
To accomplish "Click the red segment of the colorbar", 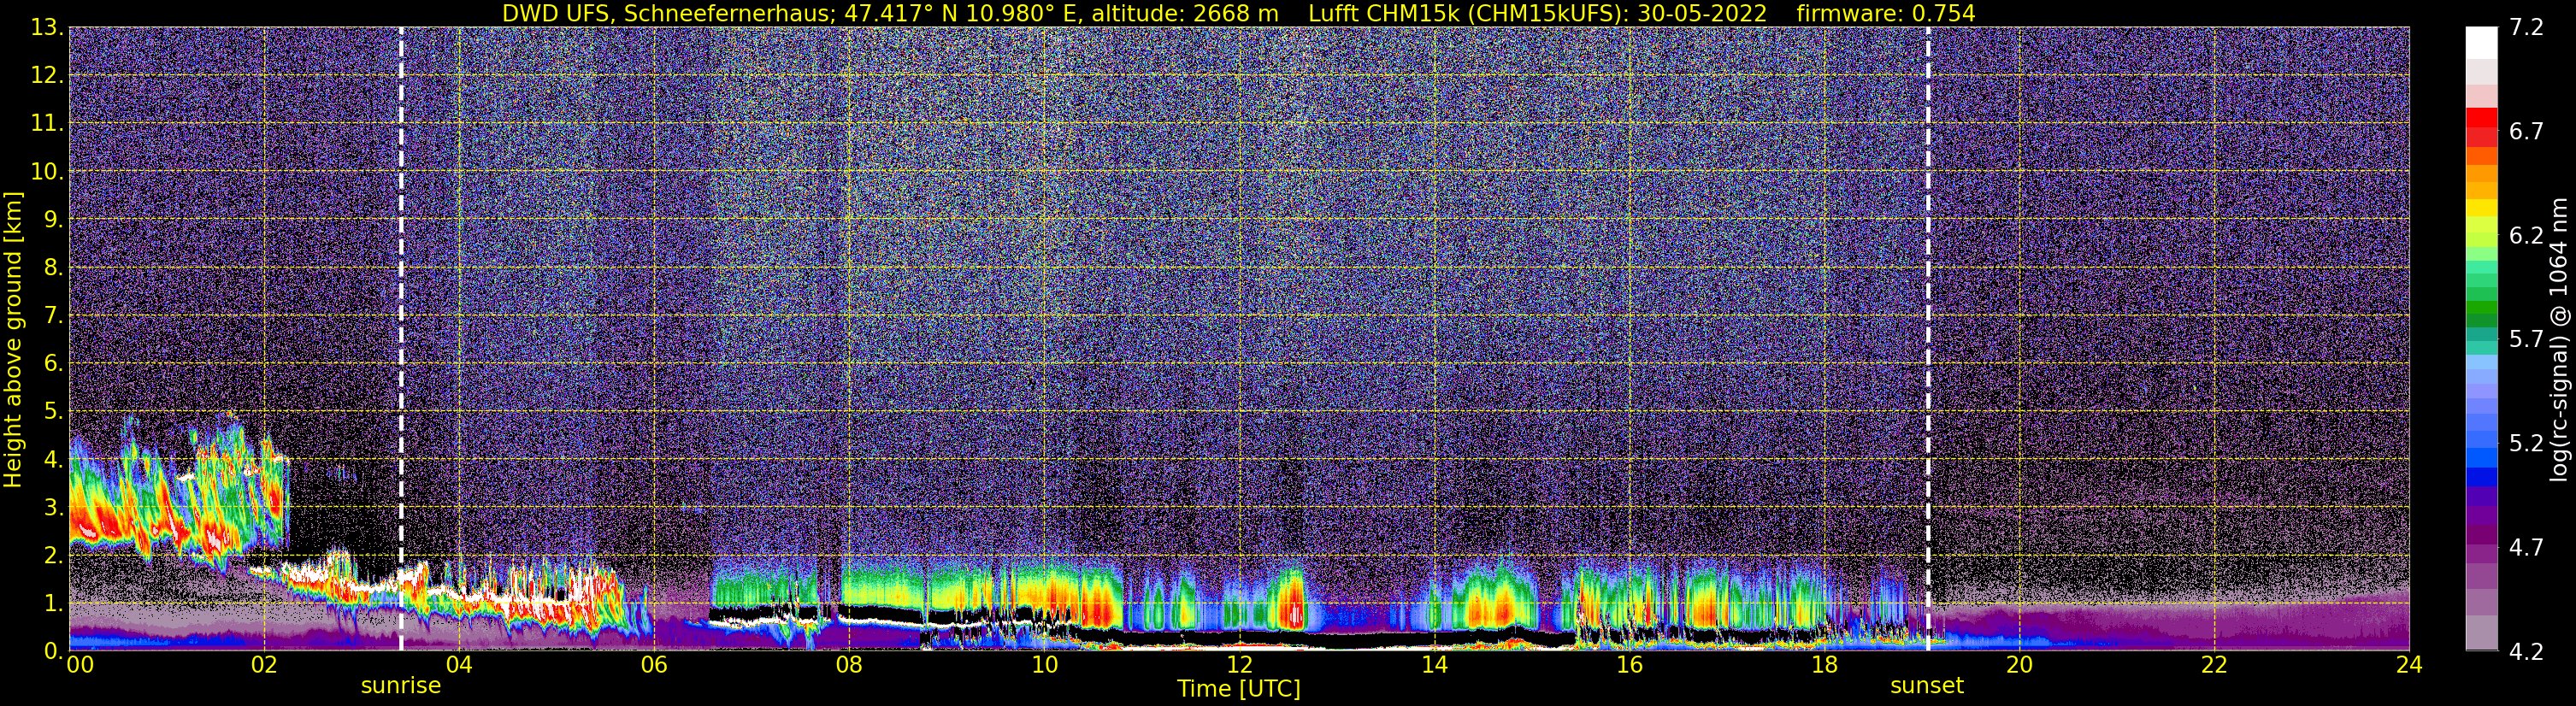I will [x=2481, y=118].
